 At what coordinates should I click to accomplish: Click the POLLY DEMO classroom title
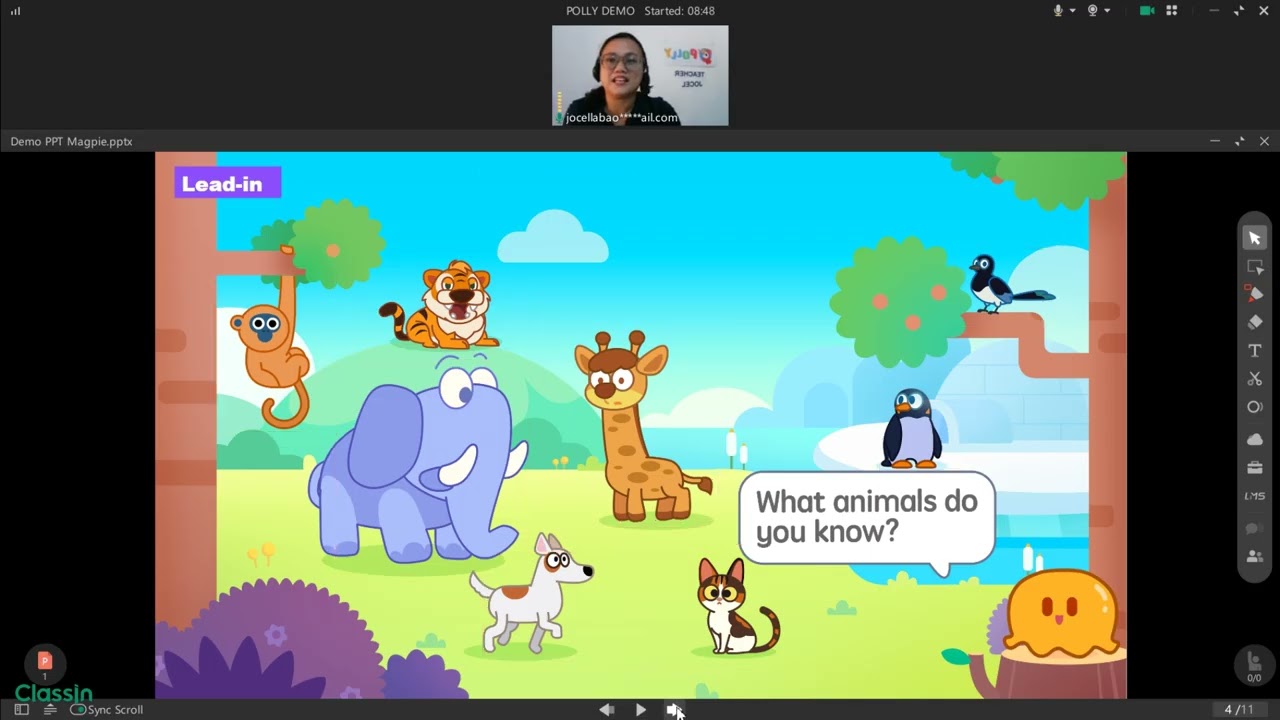(600, 11)
